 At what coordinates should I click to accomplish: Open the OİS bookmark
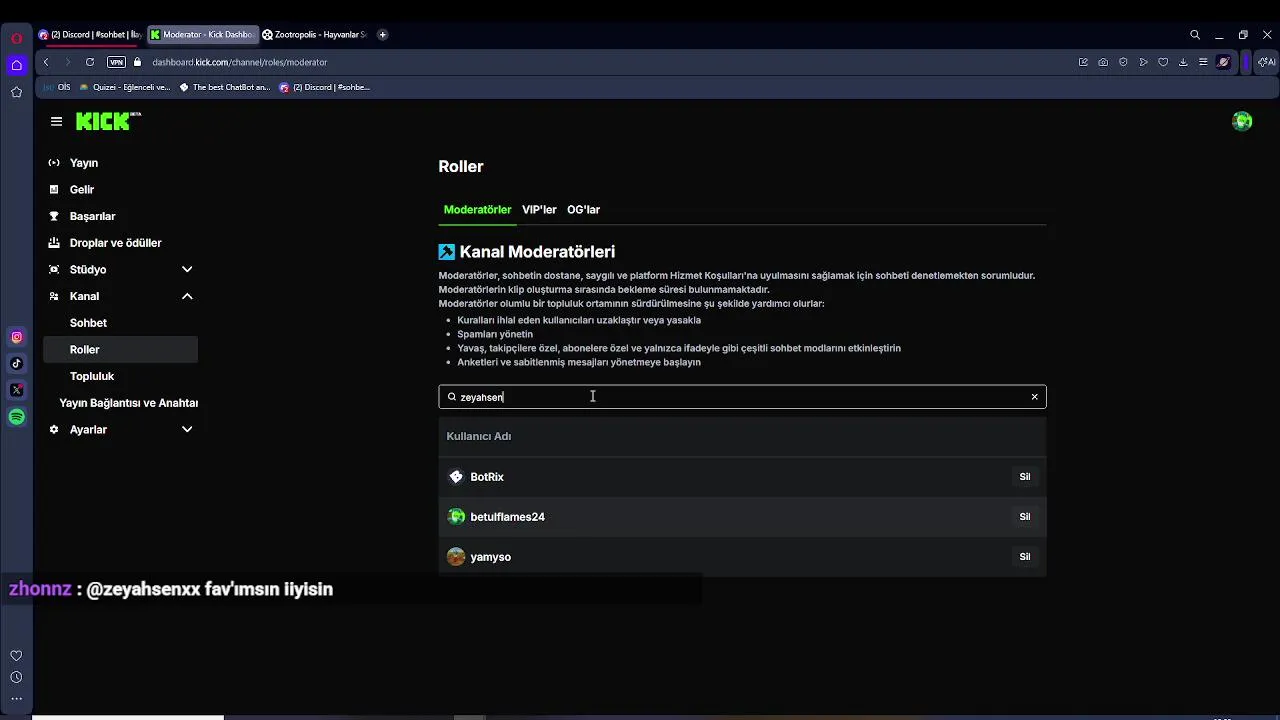57,87
